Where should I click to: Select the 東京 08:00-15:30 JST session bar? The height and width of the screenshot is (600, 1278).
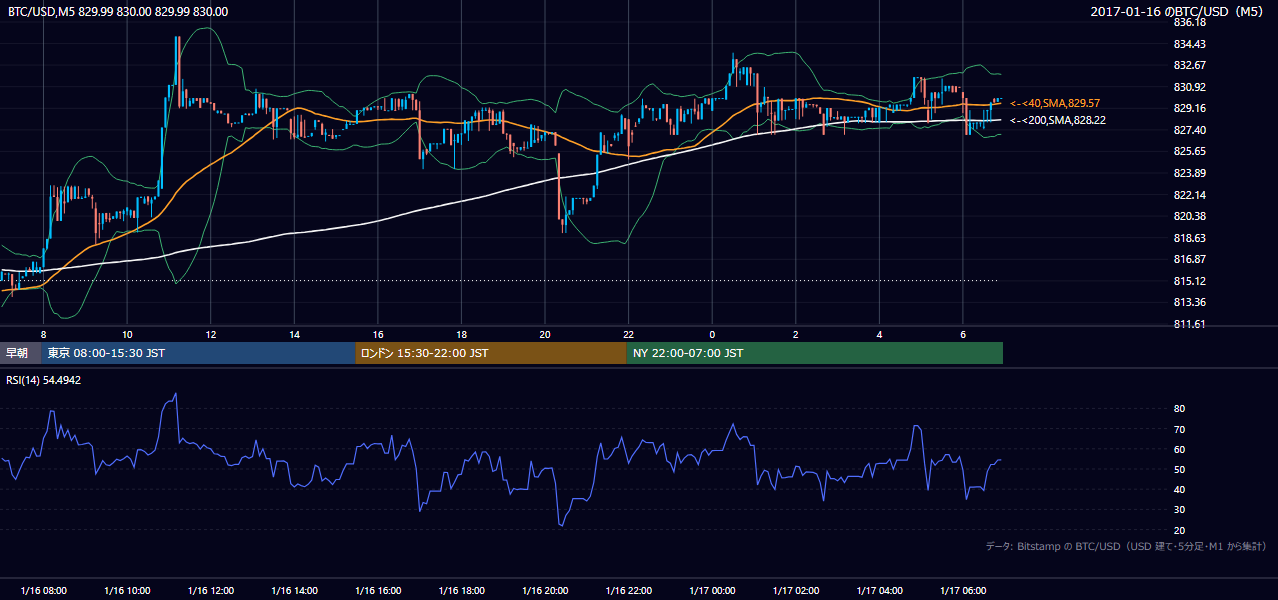[x=197, y=353]
